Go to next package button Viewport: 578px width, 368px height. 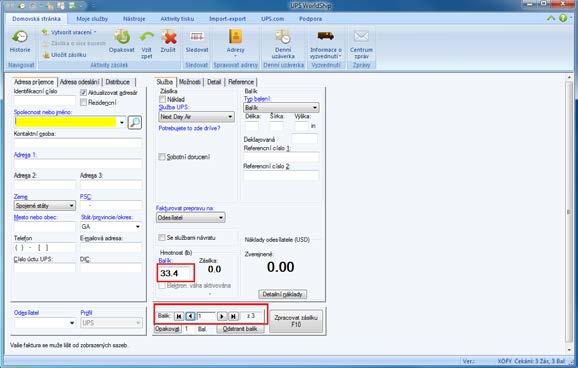222,316
